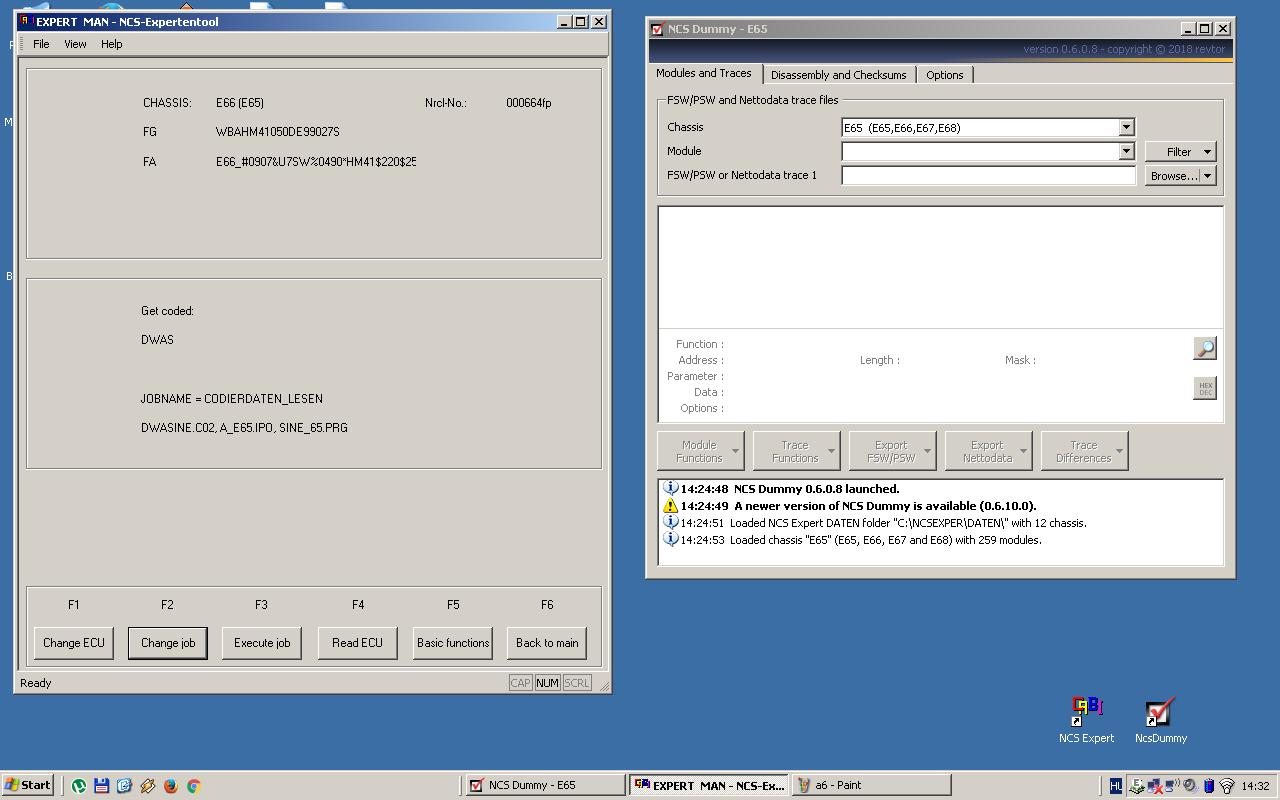Click the Back to main button
The width and height of the screenshot is (1280, 800).
point(547,643)
